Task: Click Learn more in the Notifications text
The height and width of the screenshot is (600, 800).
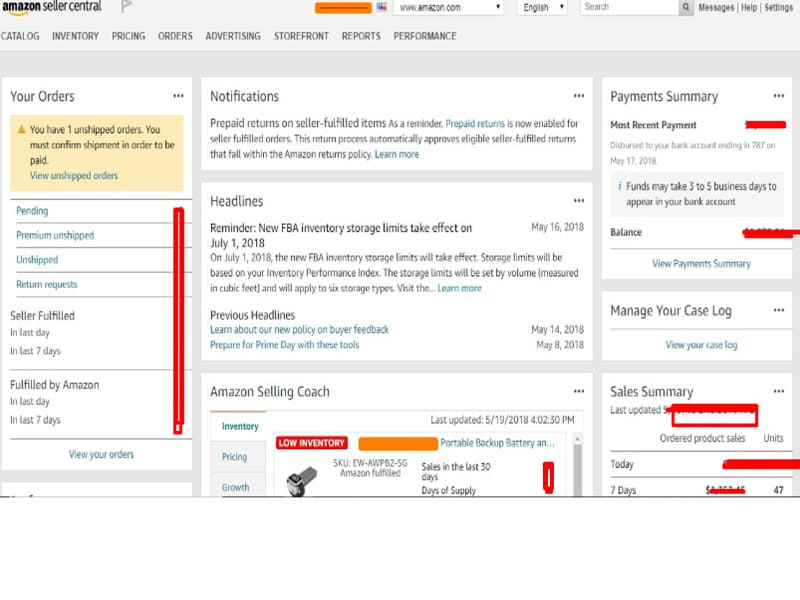Action: click(397, 154)
